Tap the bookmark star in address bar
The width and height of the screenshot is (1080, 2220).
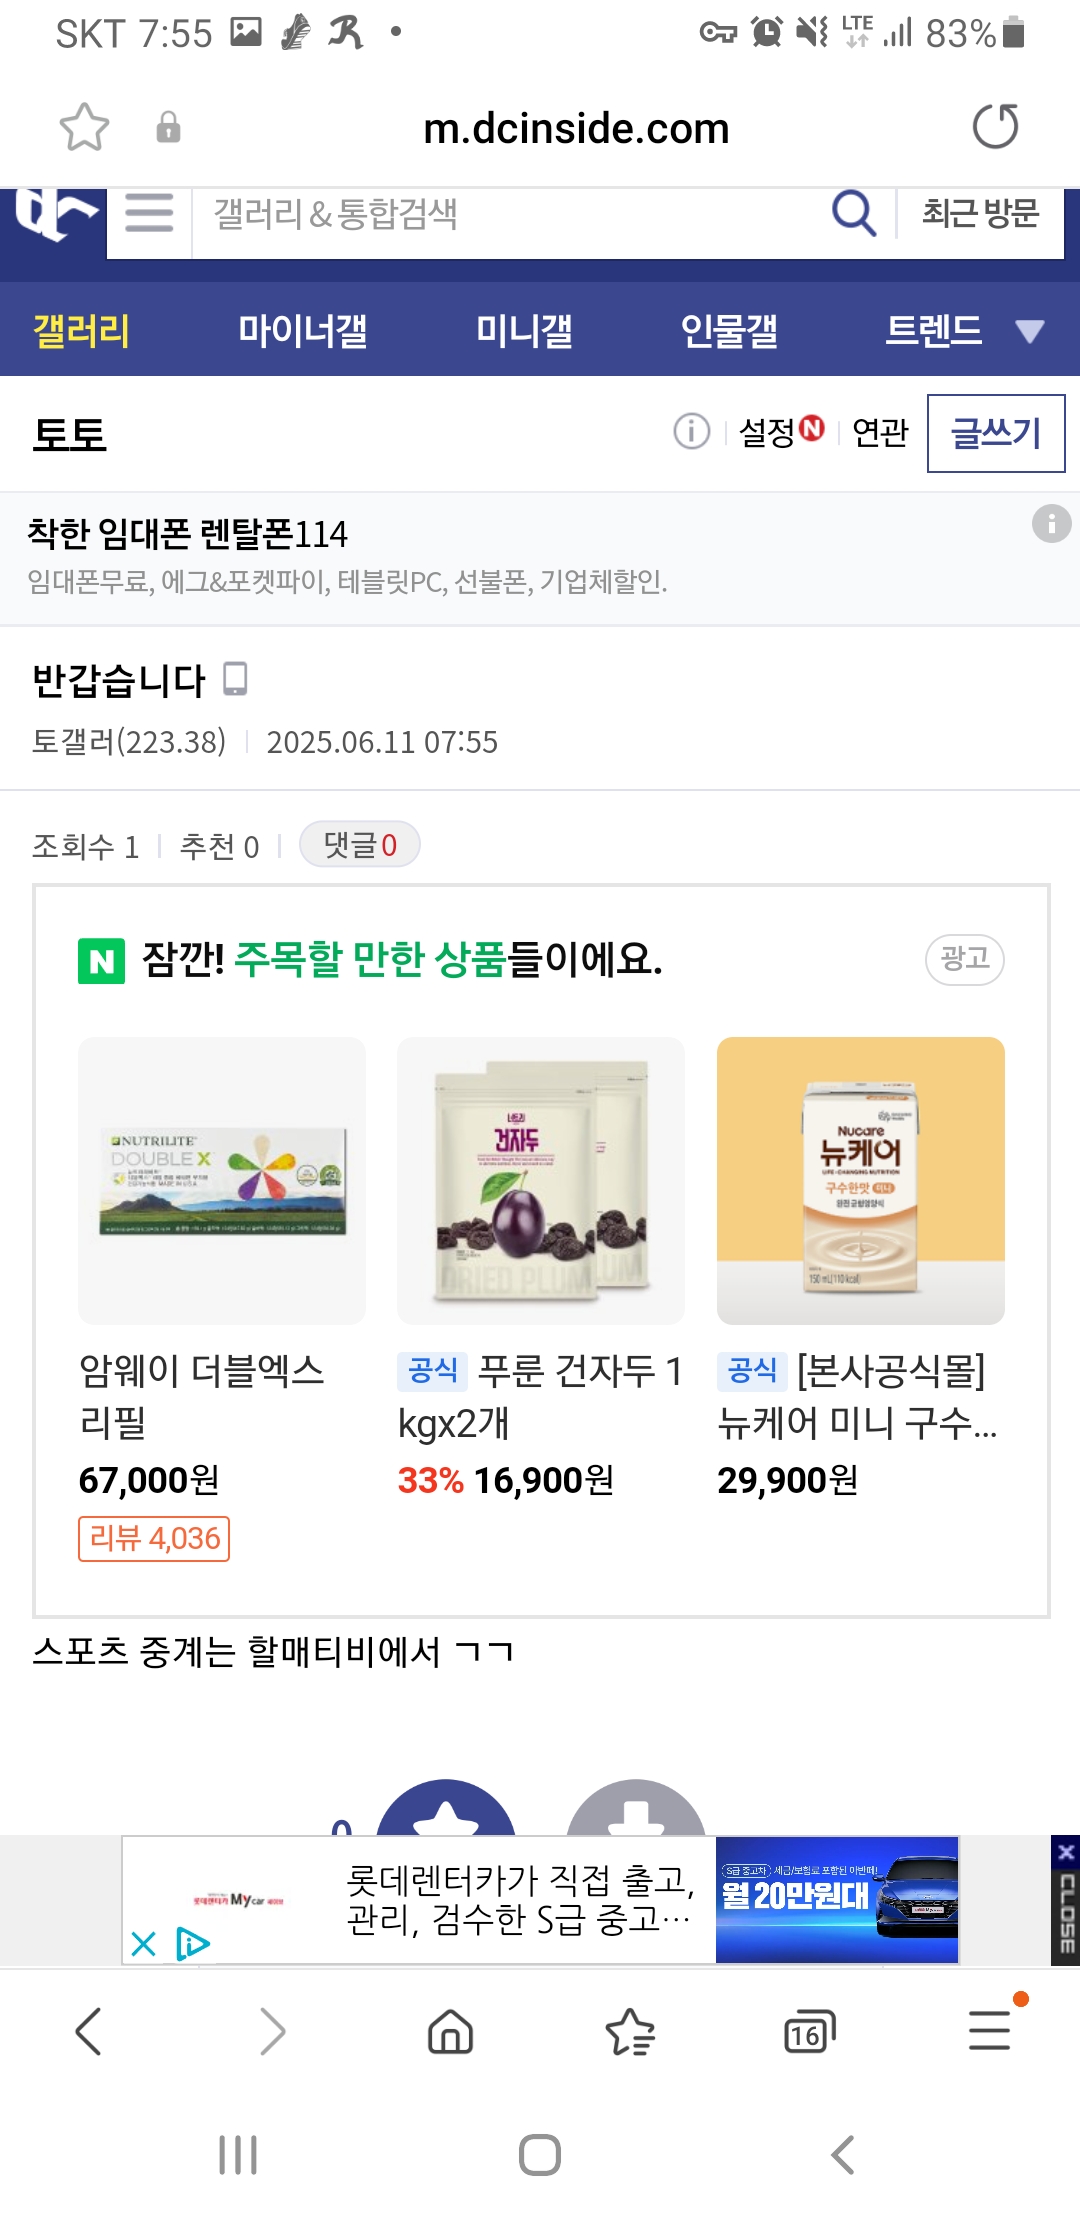pos(84,127)
